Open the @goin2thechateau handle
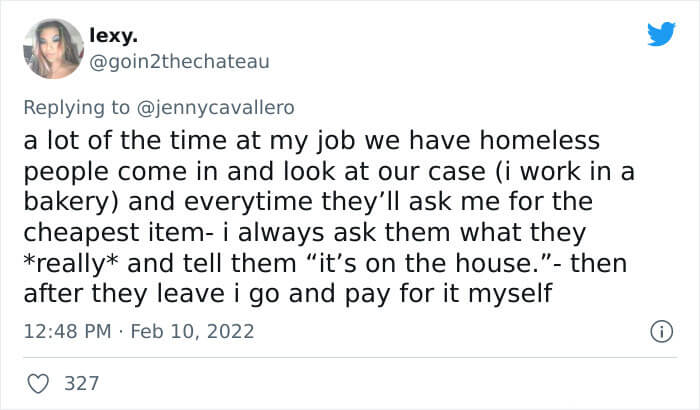Viewport: 700px width, 410px height. [179, 62]
